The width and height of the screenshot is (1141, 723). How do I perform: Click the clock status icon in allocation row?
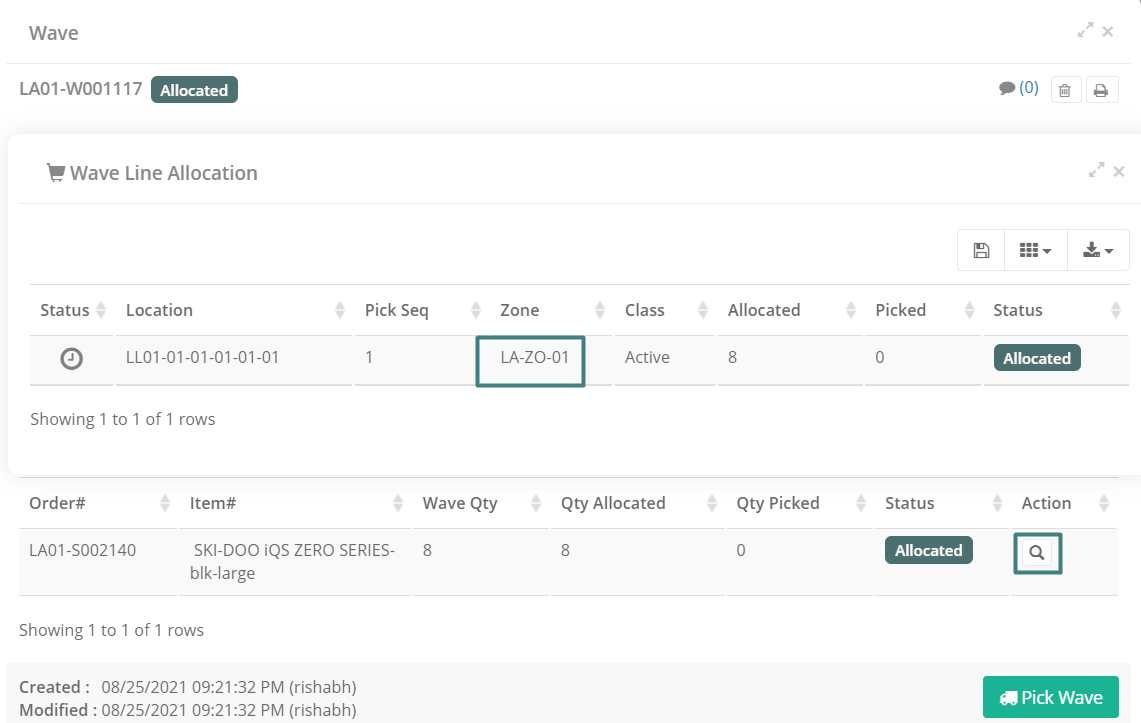pyautogui.click(x=71, y=359)
